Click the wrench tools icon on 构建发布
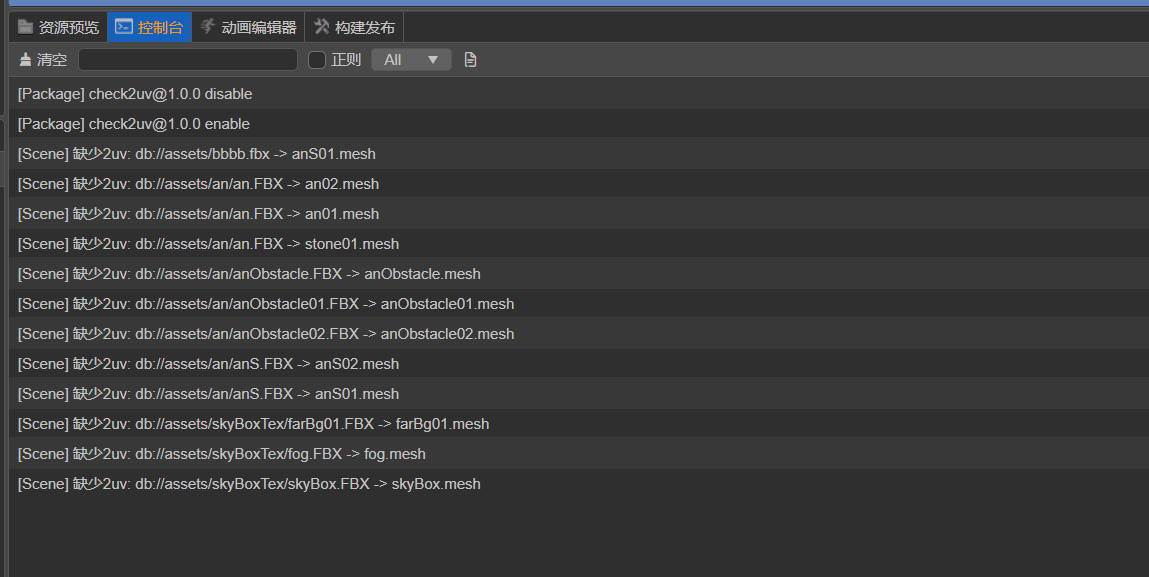 pos(321,26)
